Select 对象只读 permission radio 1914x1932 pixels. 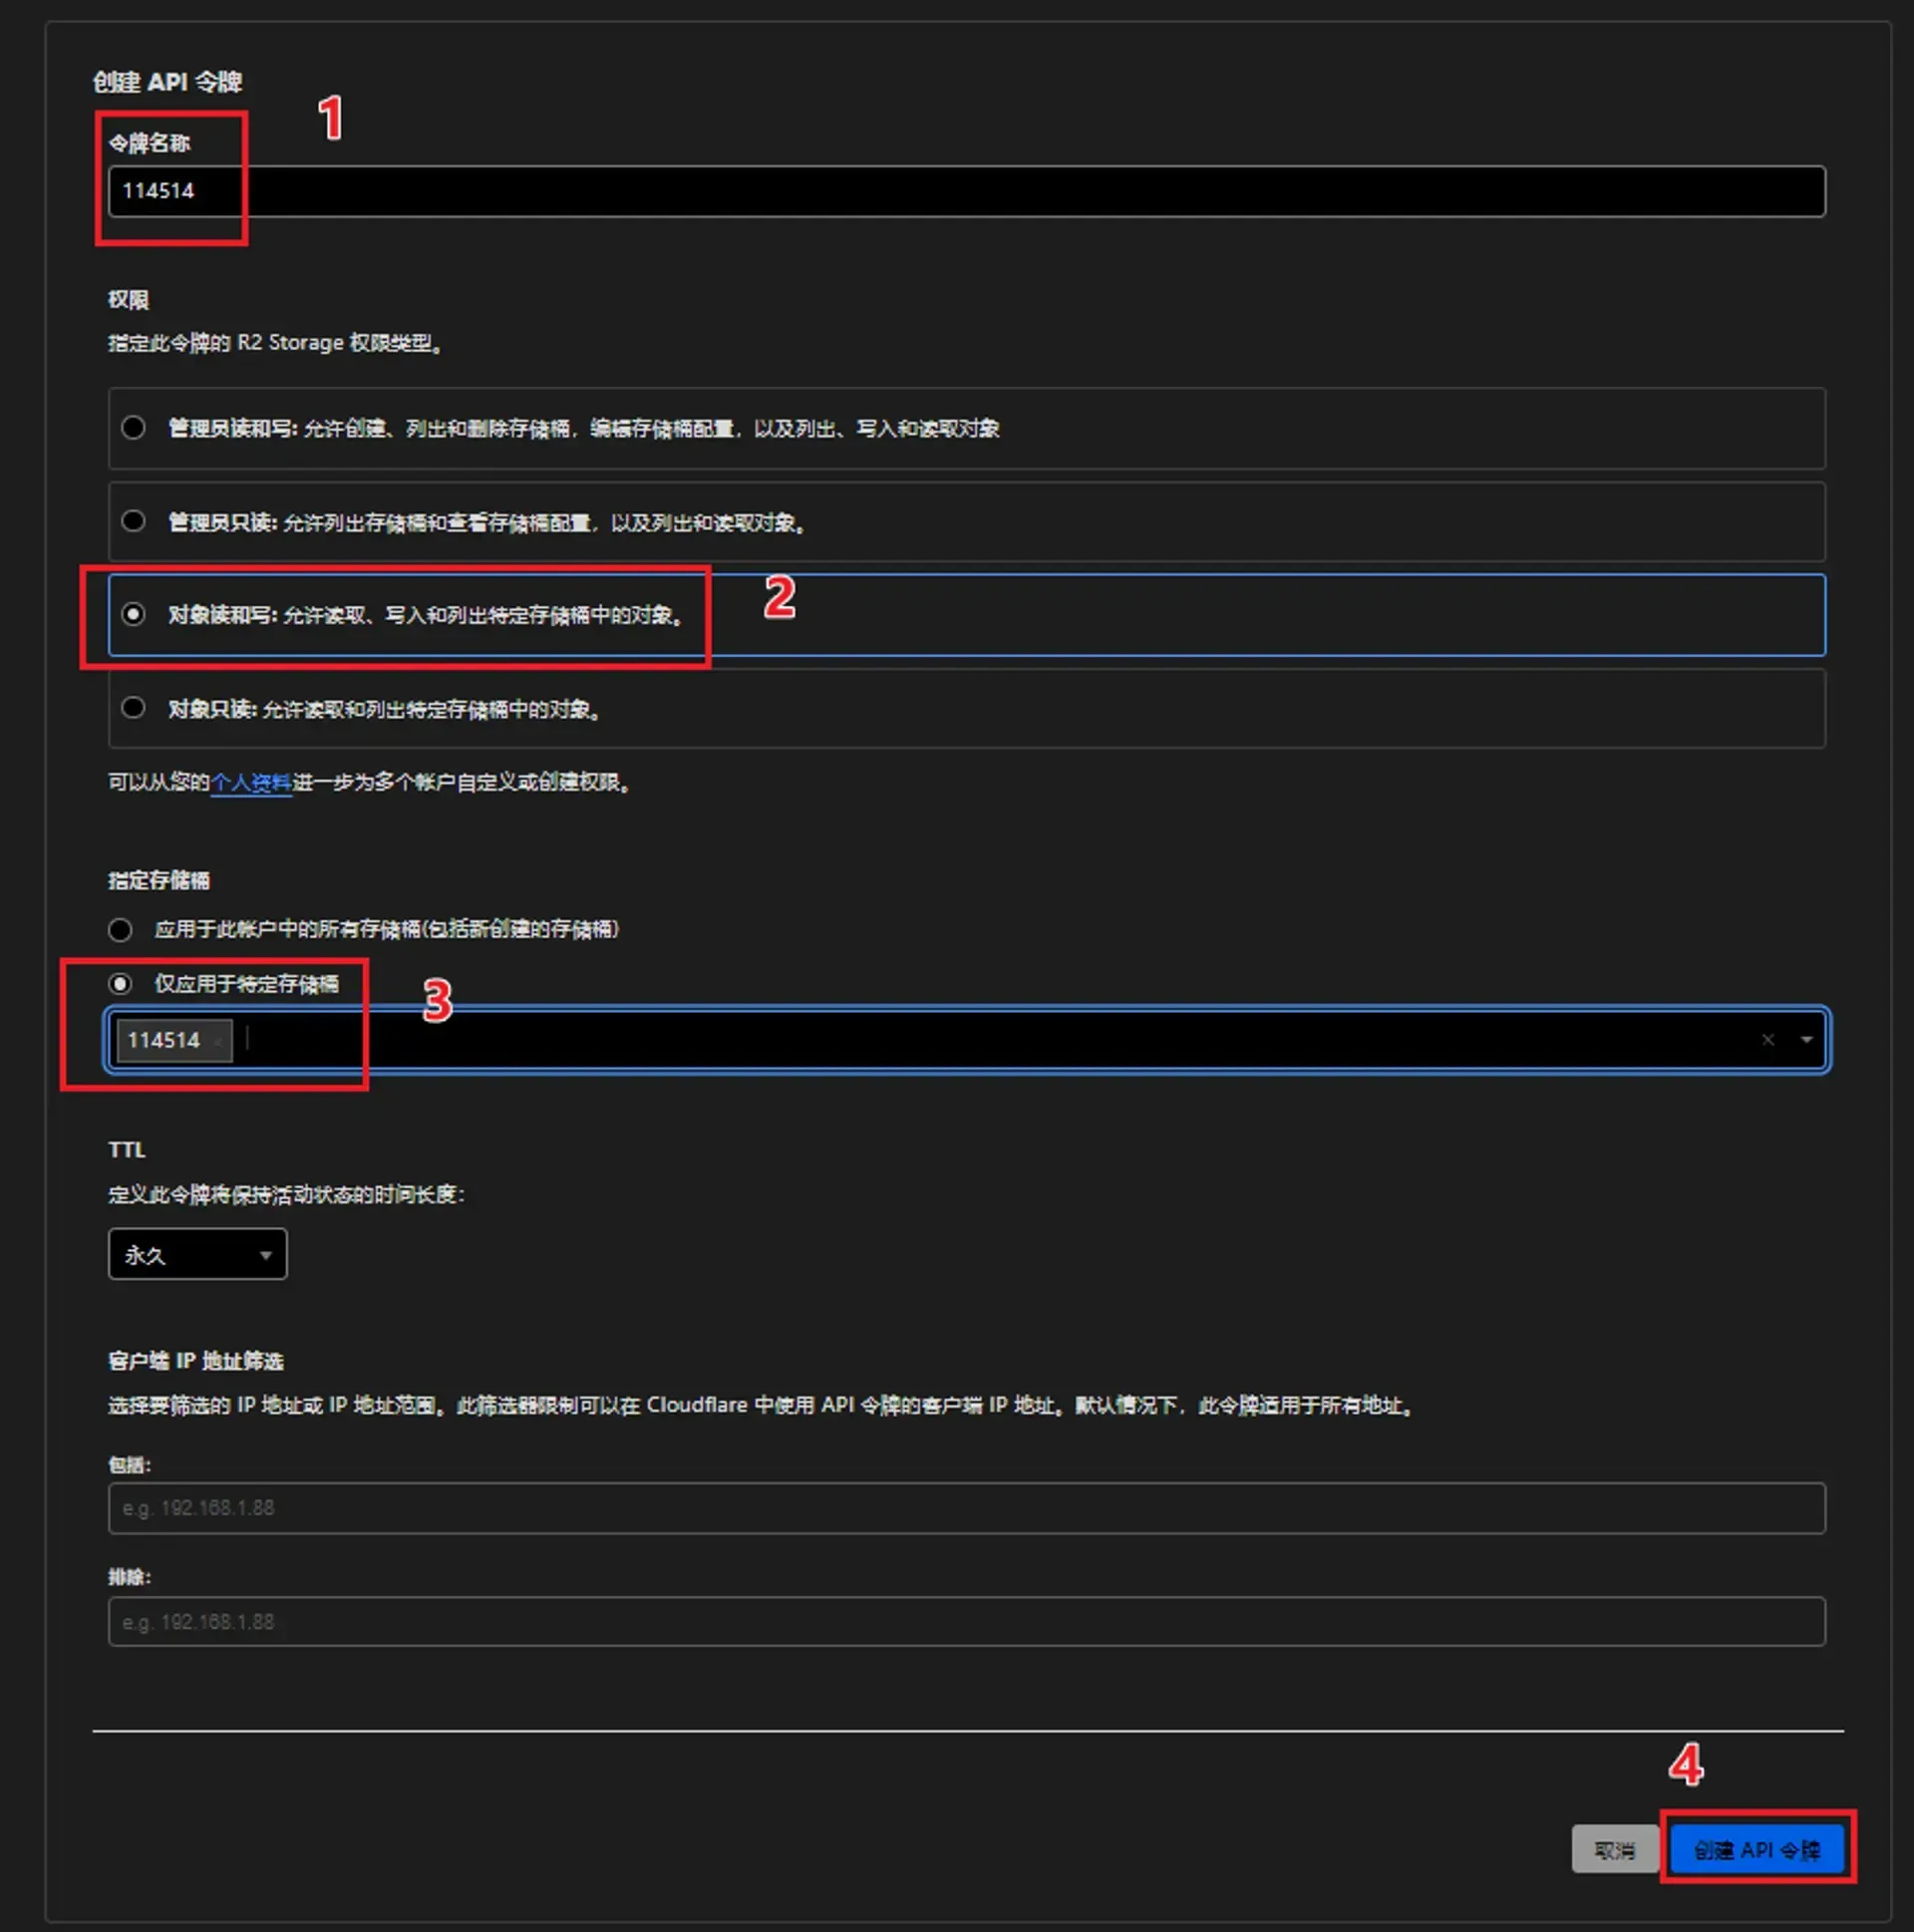133,708
